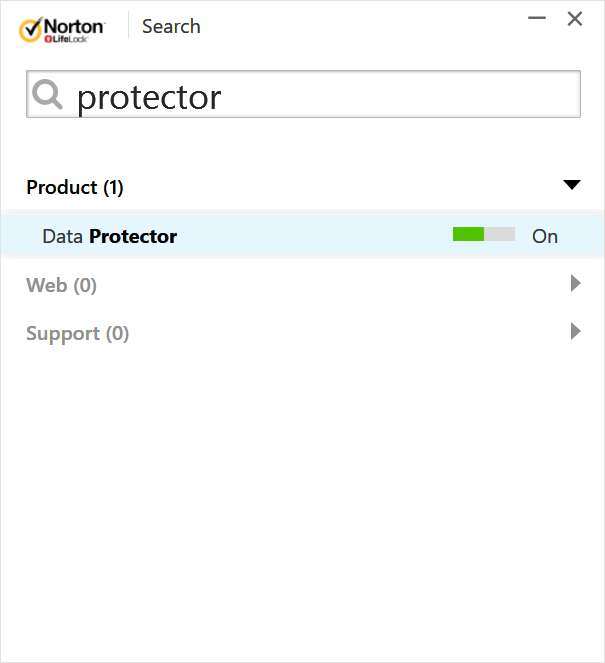Click the gray end of the Data Protector switch
Screen dimensions: 605x663
point(500,235)
